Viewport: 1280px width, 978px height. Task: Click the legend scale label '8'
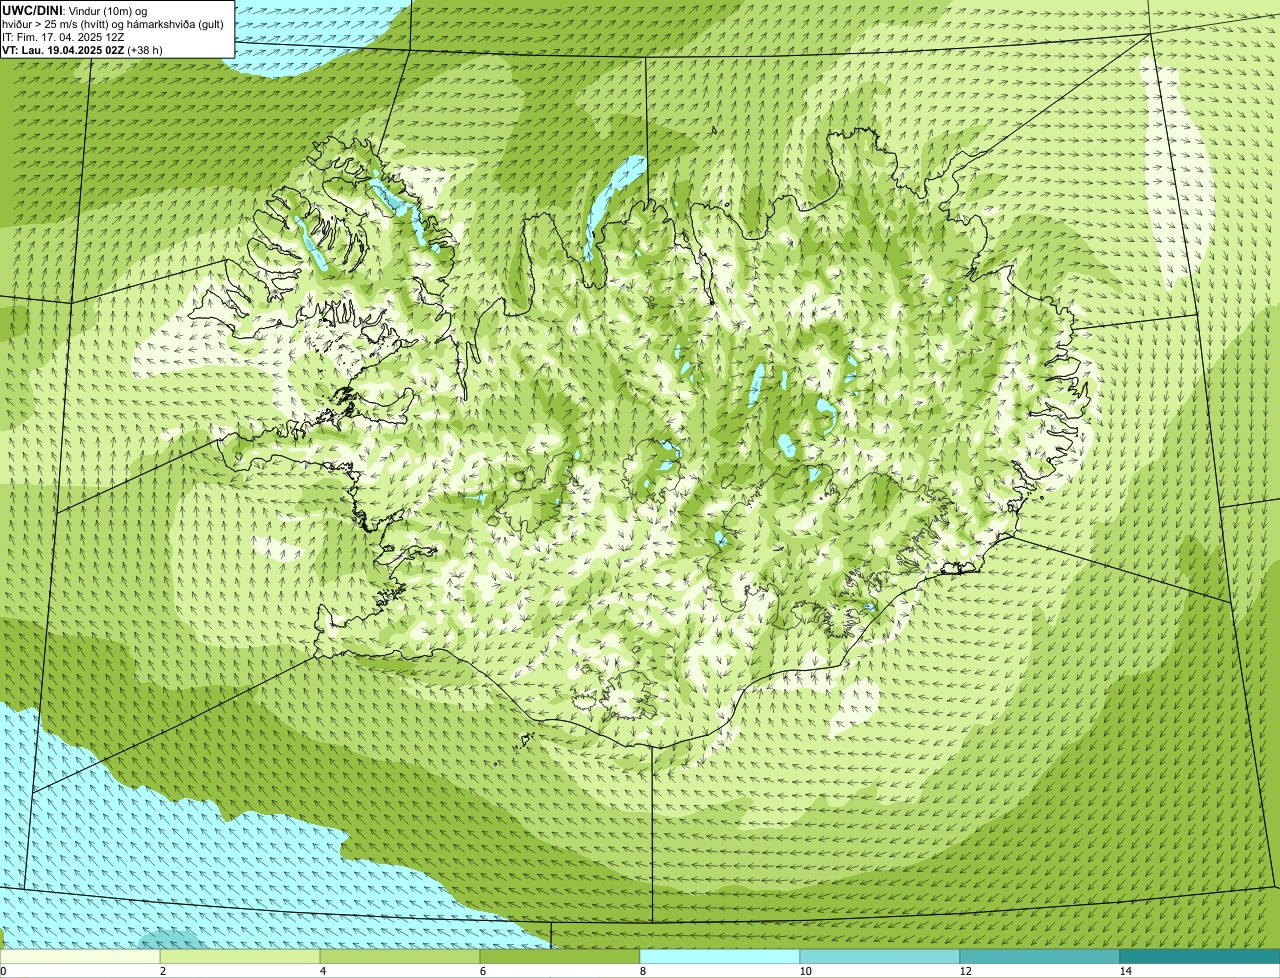click(642, 971)
